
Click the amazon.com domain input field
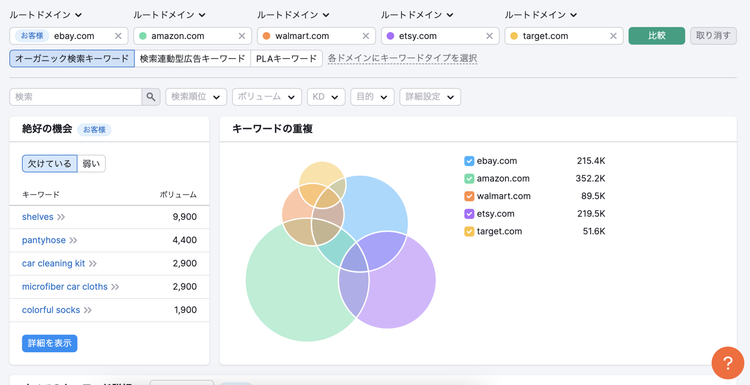click(193, 36)
